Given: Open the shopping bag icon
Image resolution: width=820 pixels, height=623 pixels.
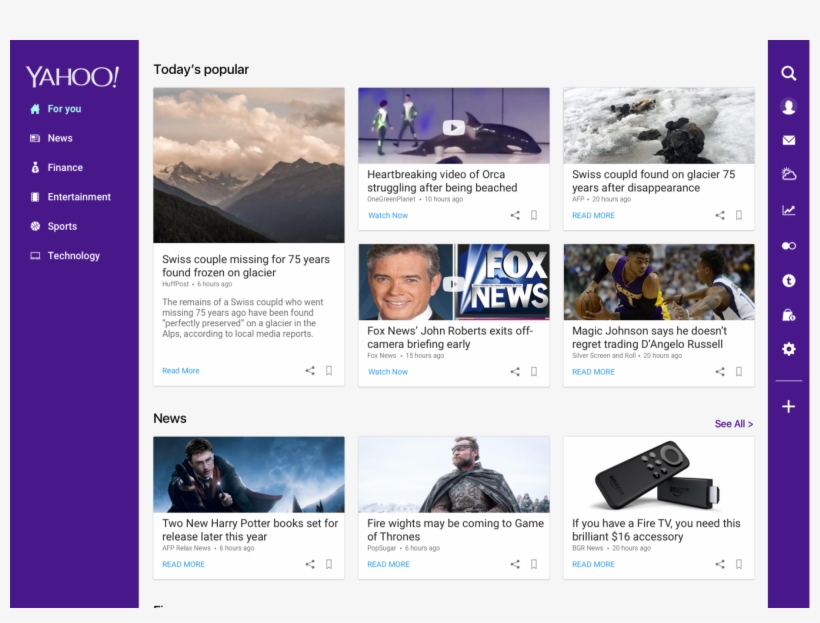Looking at the screenshot, I should (789, 315).
